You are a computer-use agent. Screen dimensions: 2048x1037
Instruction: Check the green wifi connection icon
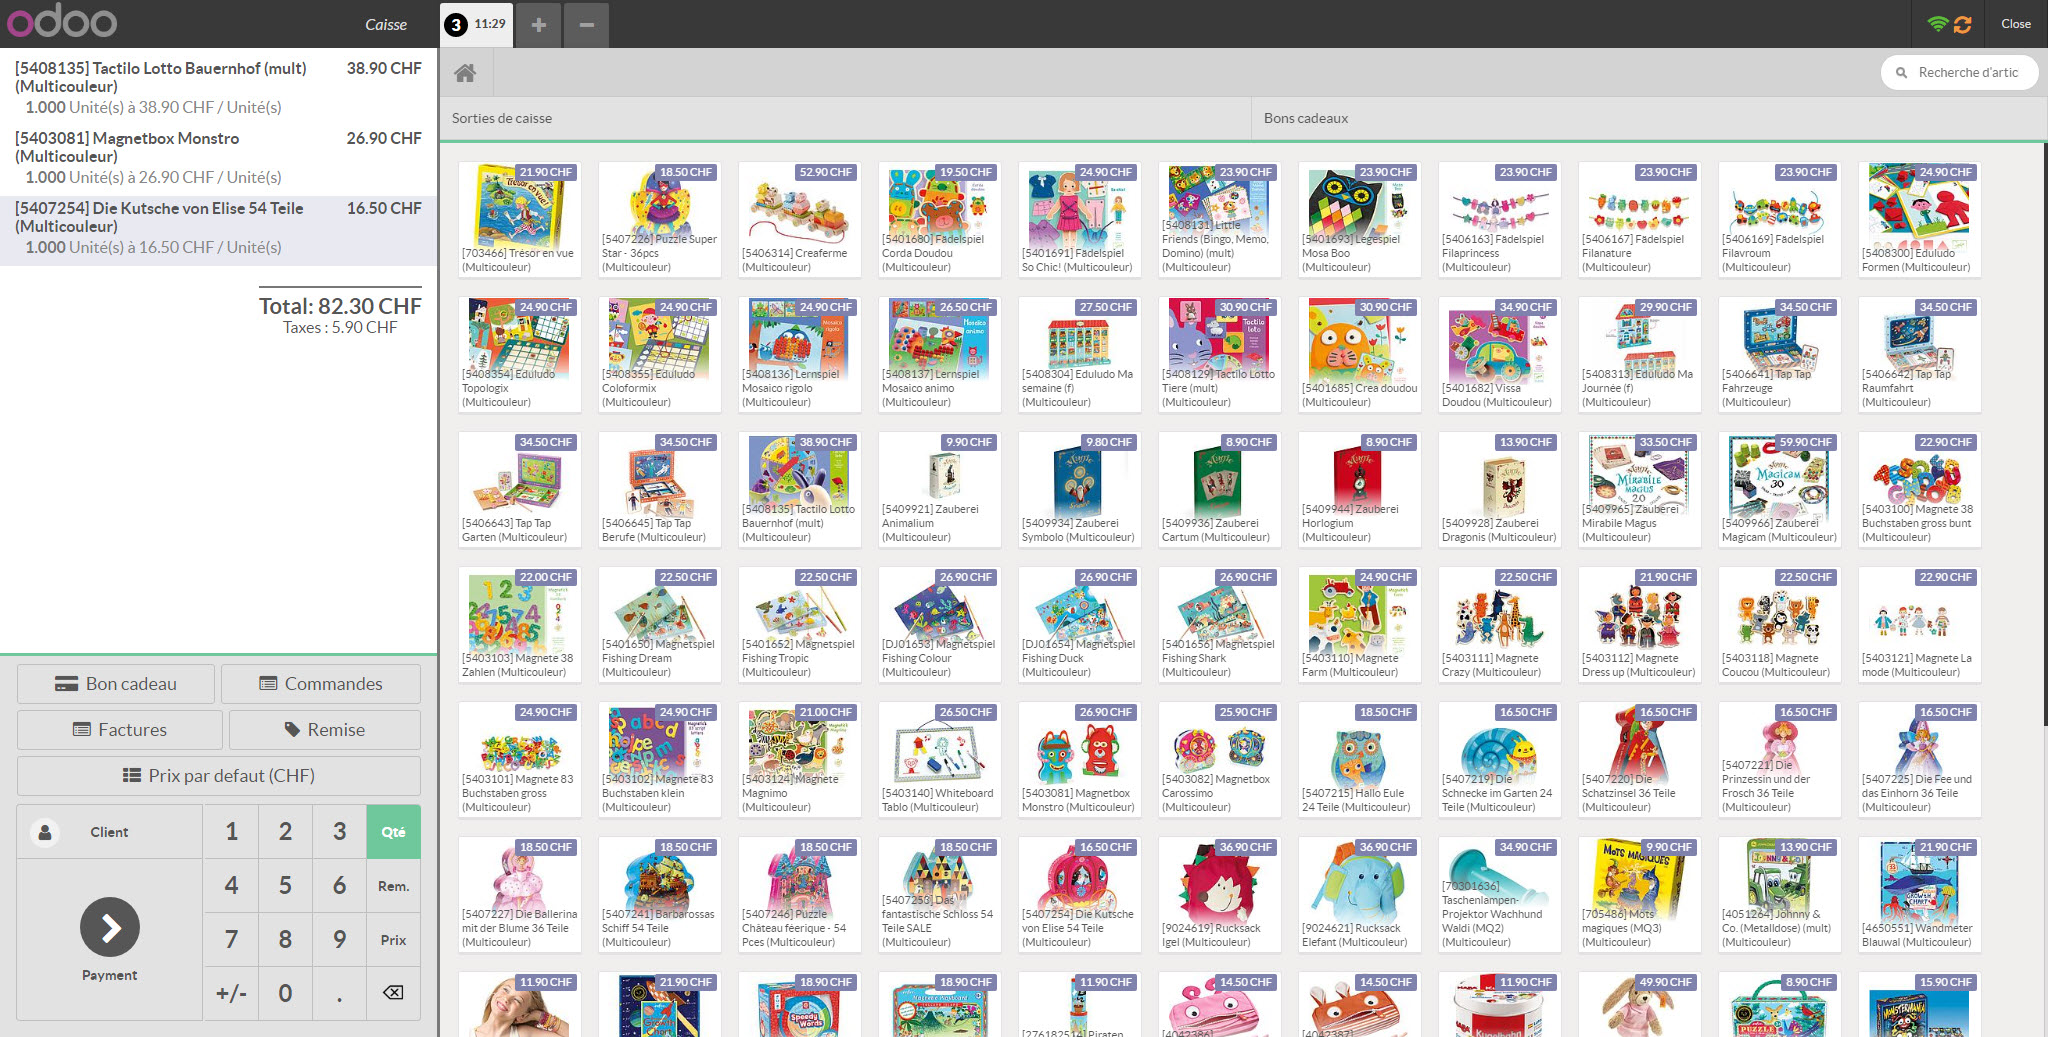pos(1937,24)
